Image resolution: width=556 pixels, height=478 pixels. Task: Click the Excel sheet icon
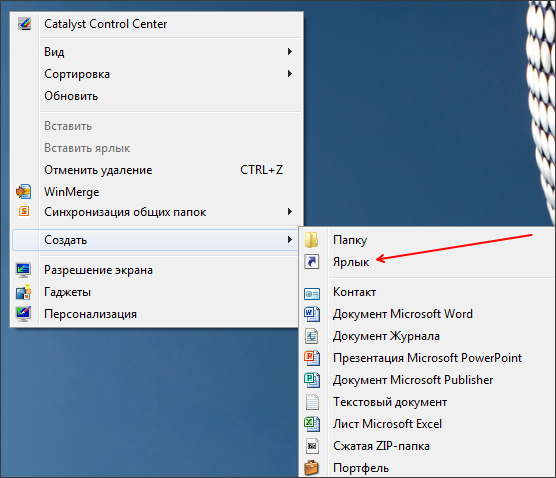point(312,424)
